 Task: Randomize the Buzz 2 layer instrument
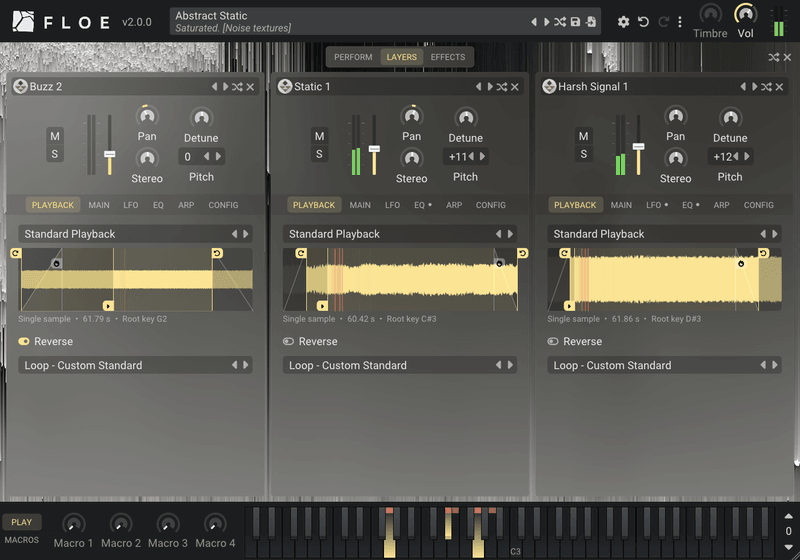(237, 87)
